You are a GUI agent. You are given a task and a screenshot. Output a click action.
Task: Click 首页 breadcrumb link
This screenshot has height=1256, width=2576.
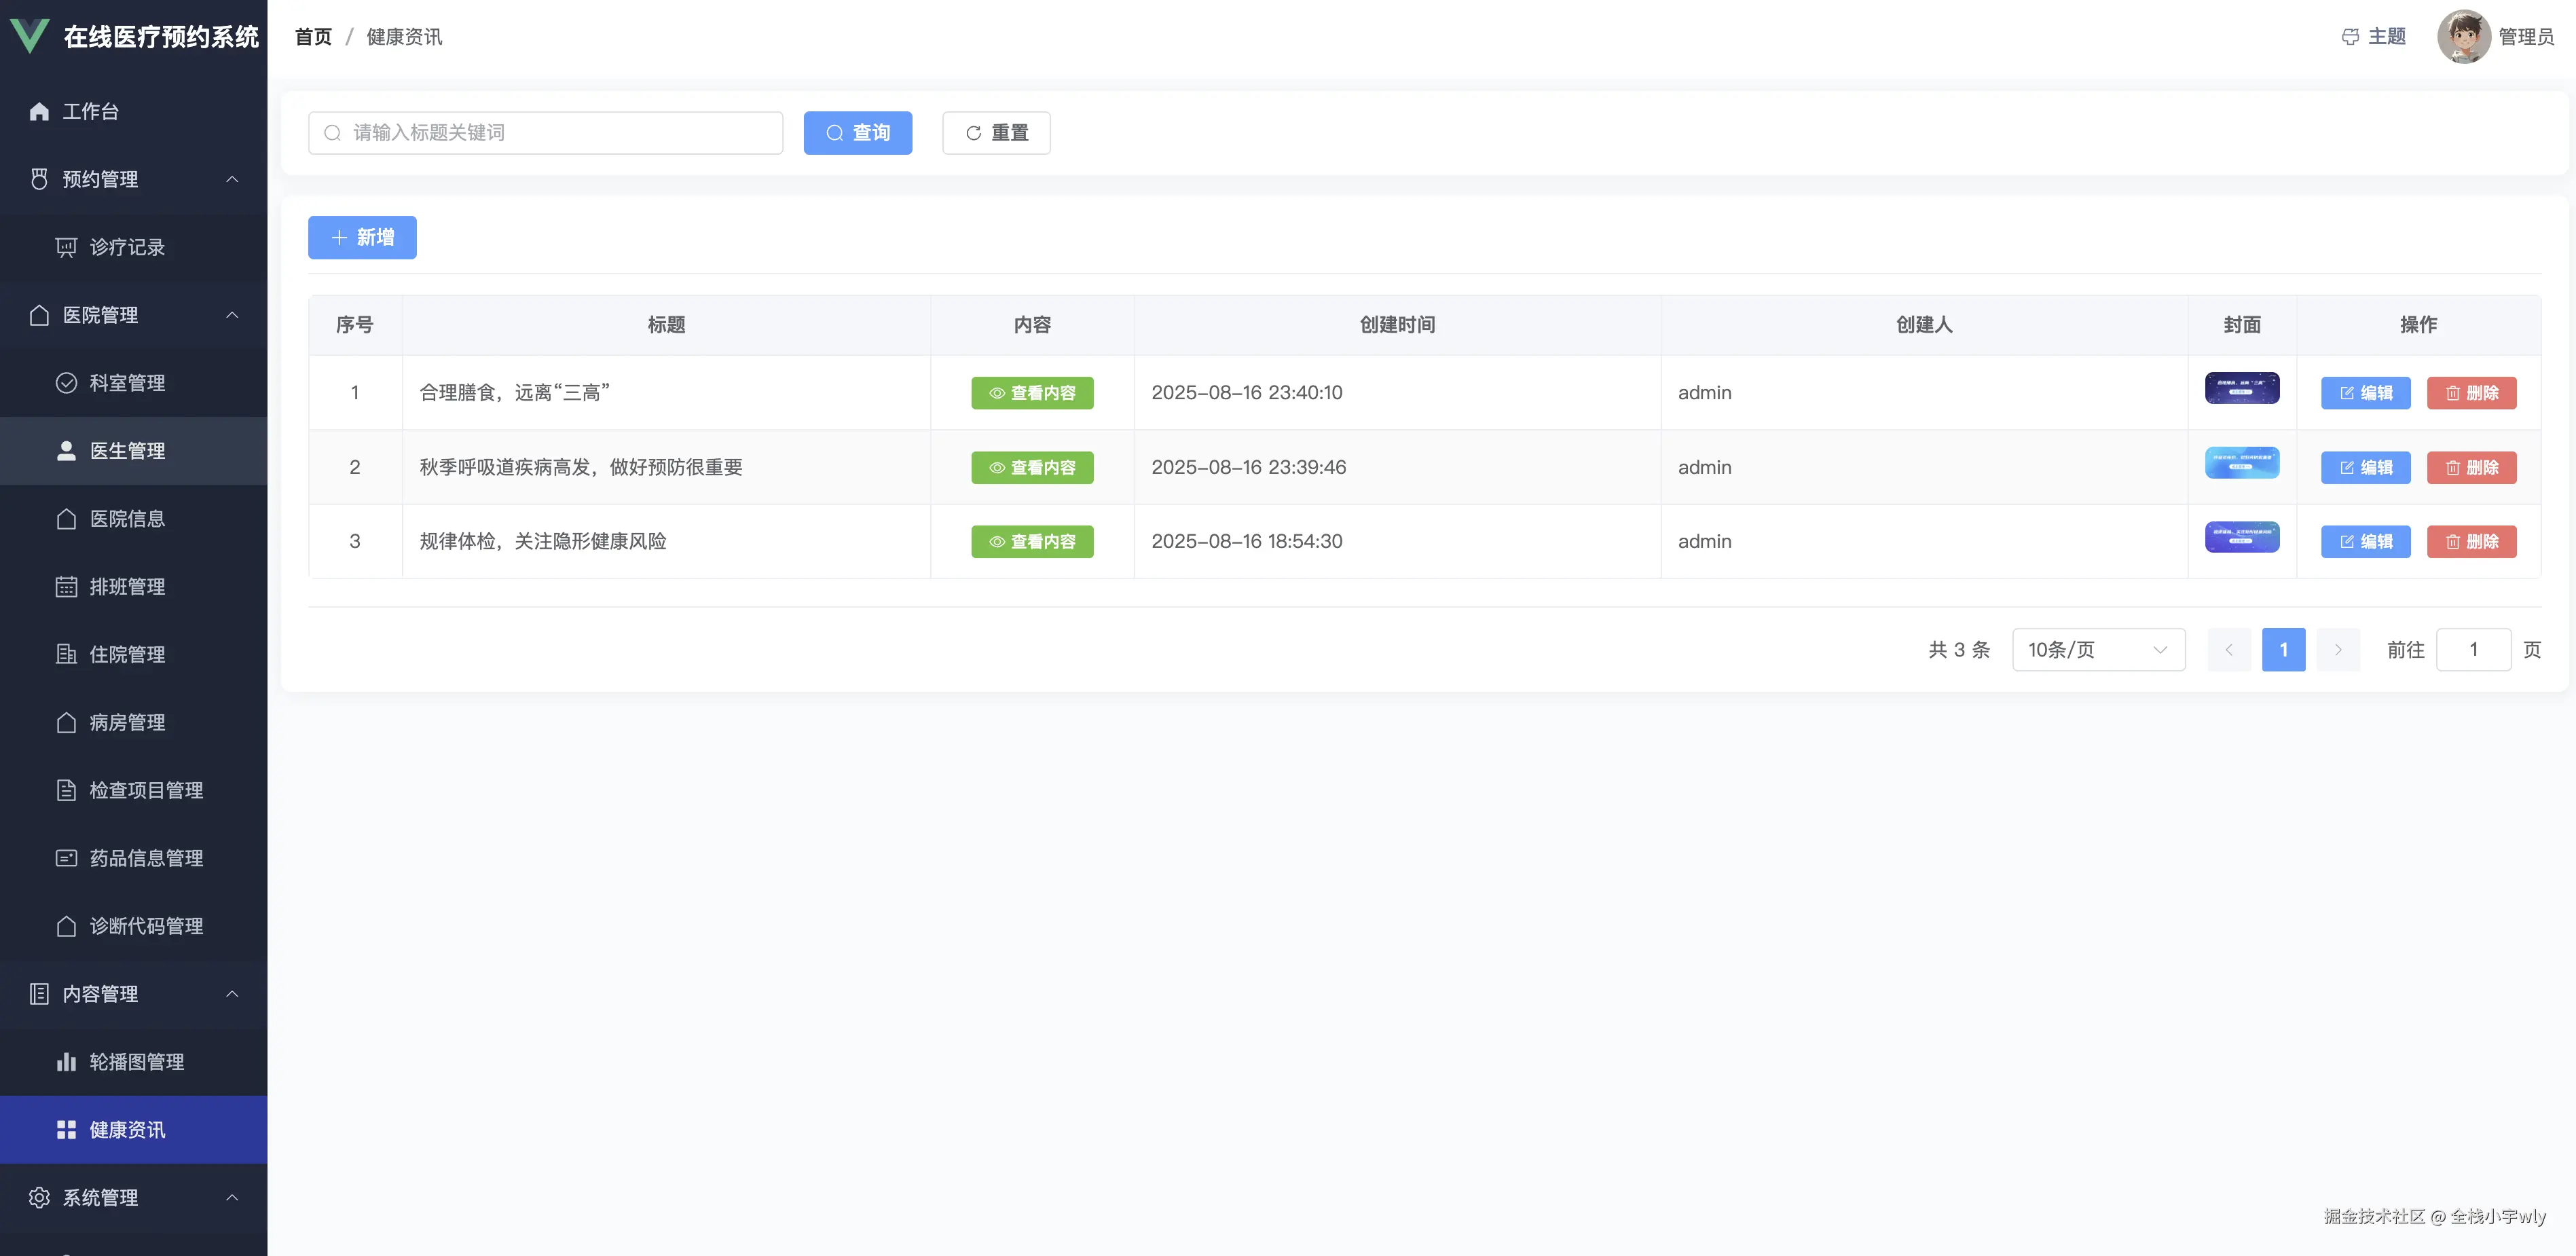(313, 37)
